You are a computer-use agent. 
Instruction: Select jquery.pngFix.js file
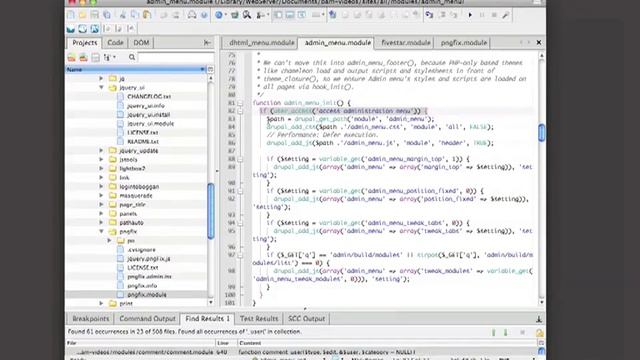[149, 258]
